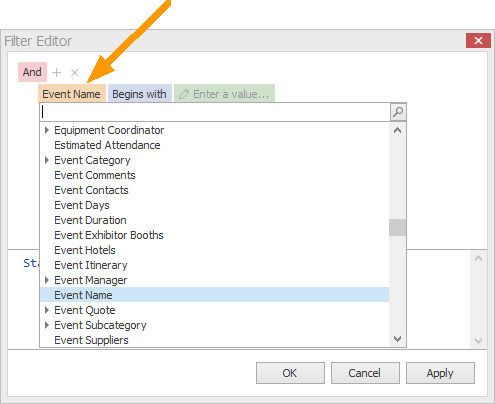
Task: Select Event Category field
Action: [x=214, y=160]
